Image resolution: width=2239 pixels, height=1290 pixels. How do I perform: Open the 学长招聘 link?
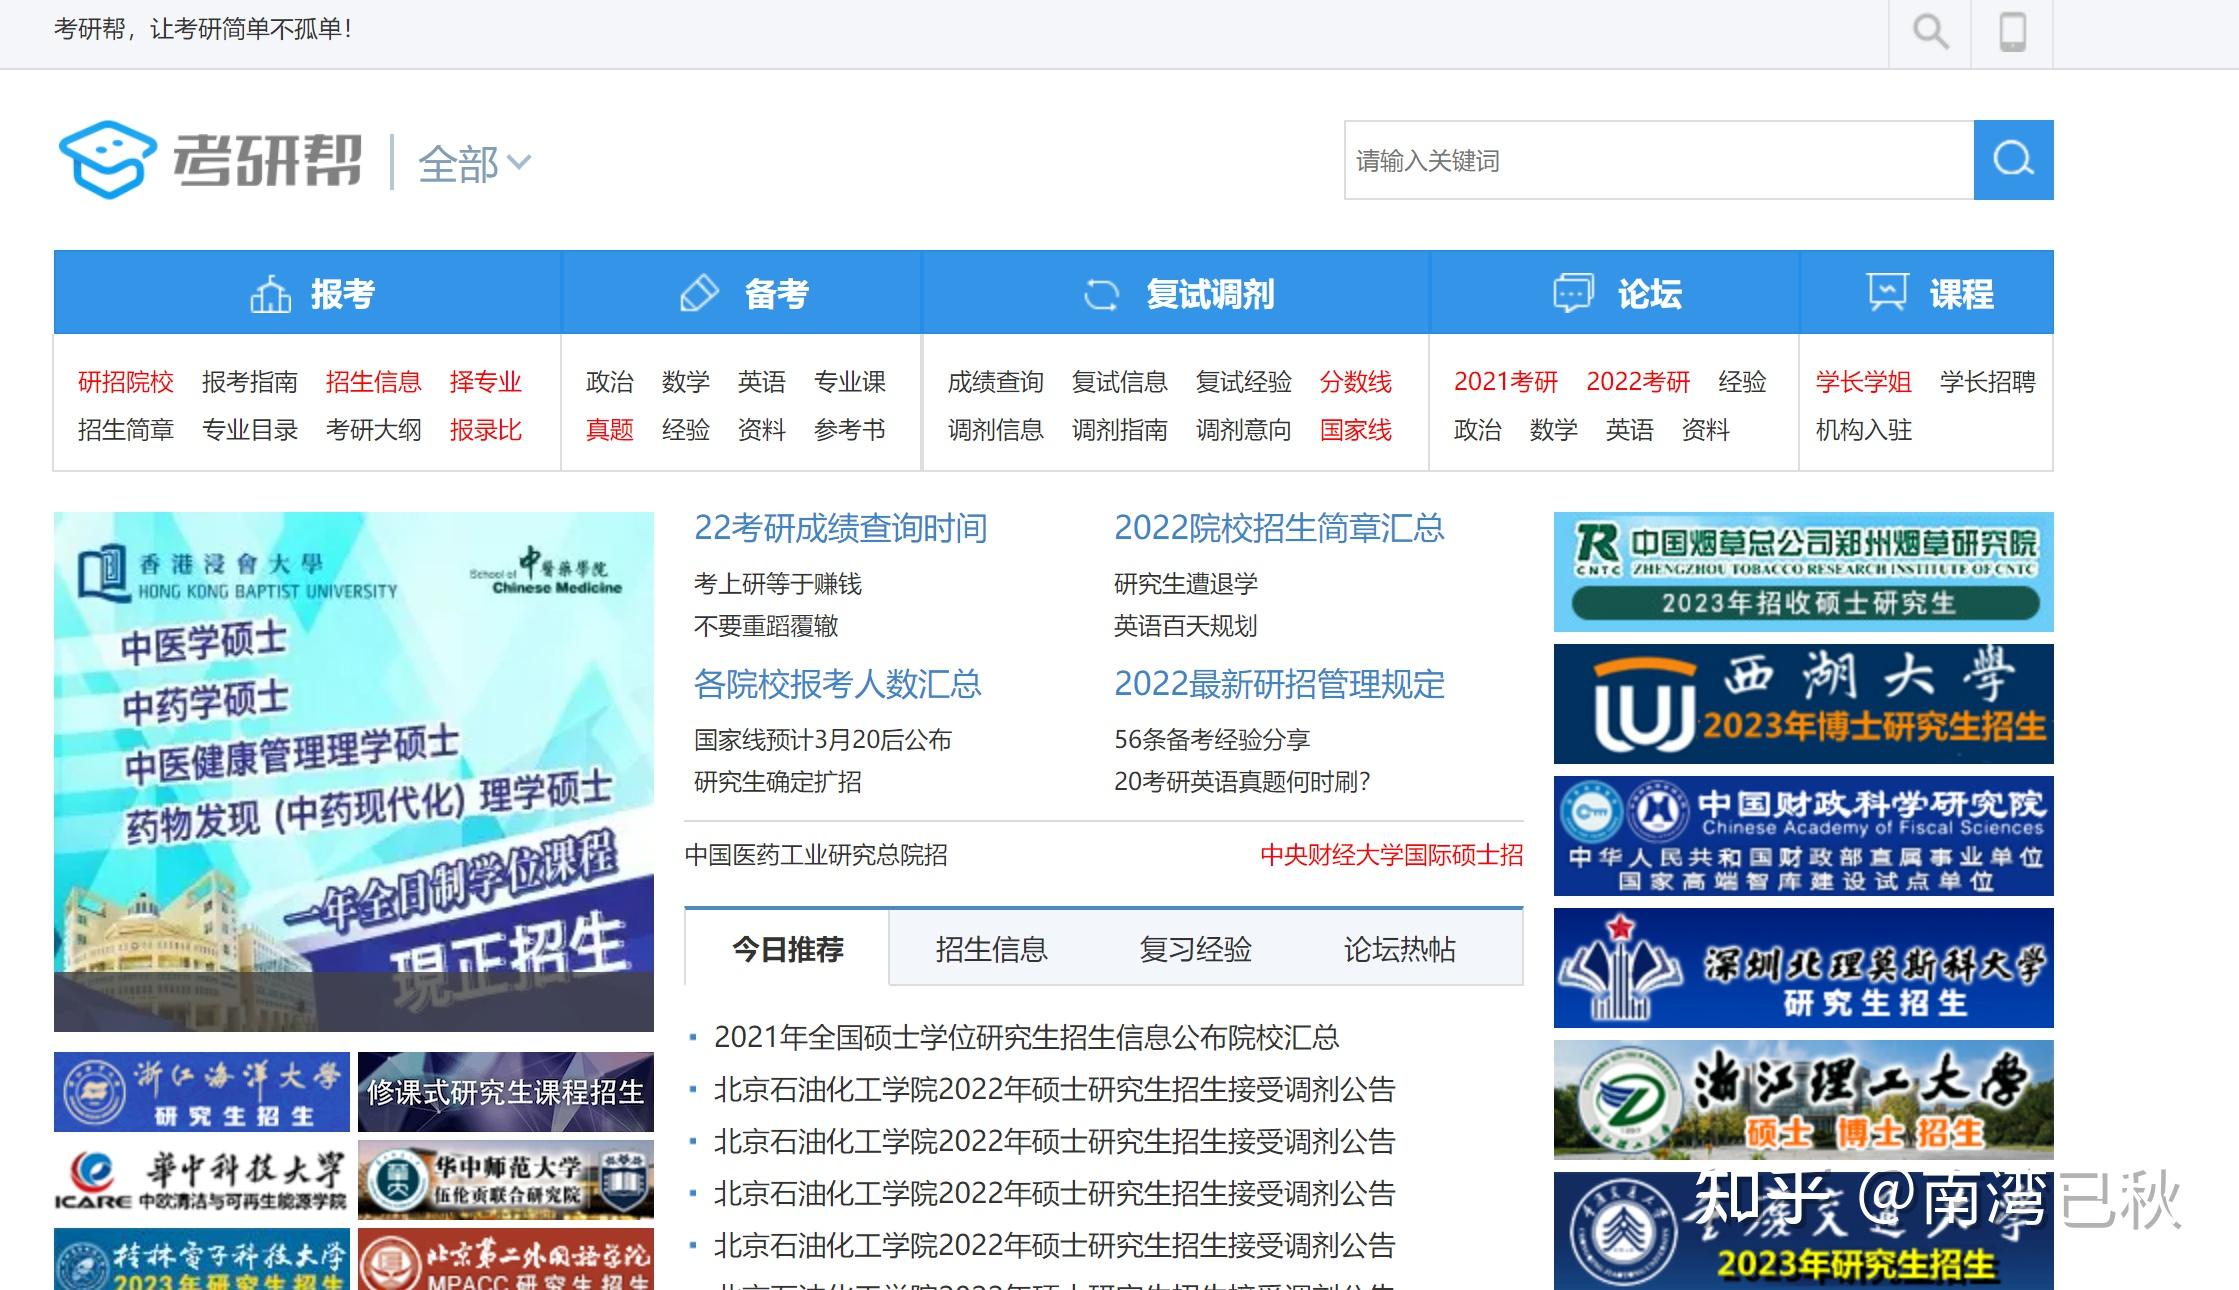(1988, 382)
